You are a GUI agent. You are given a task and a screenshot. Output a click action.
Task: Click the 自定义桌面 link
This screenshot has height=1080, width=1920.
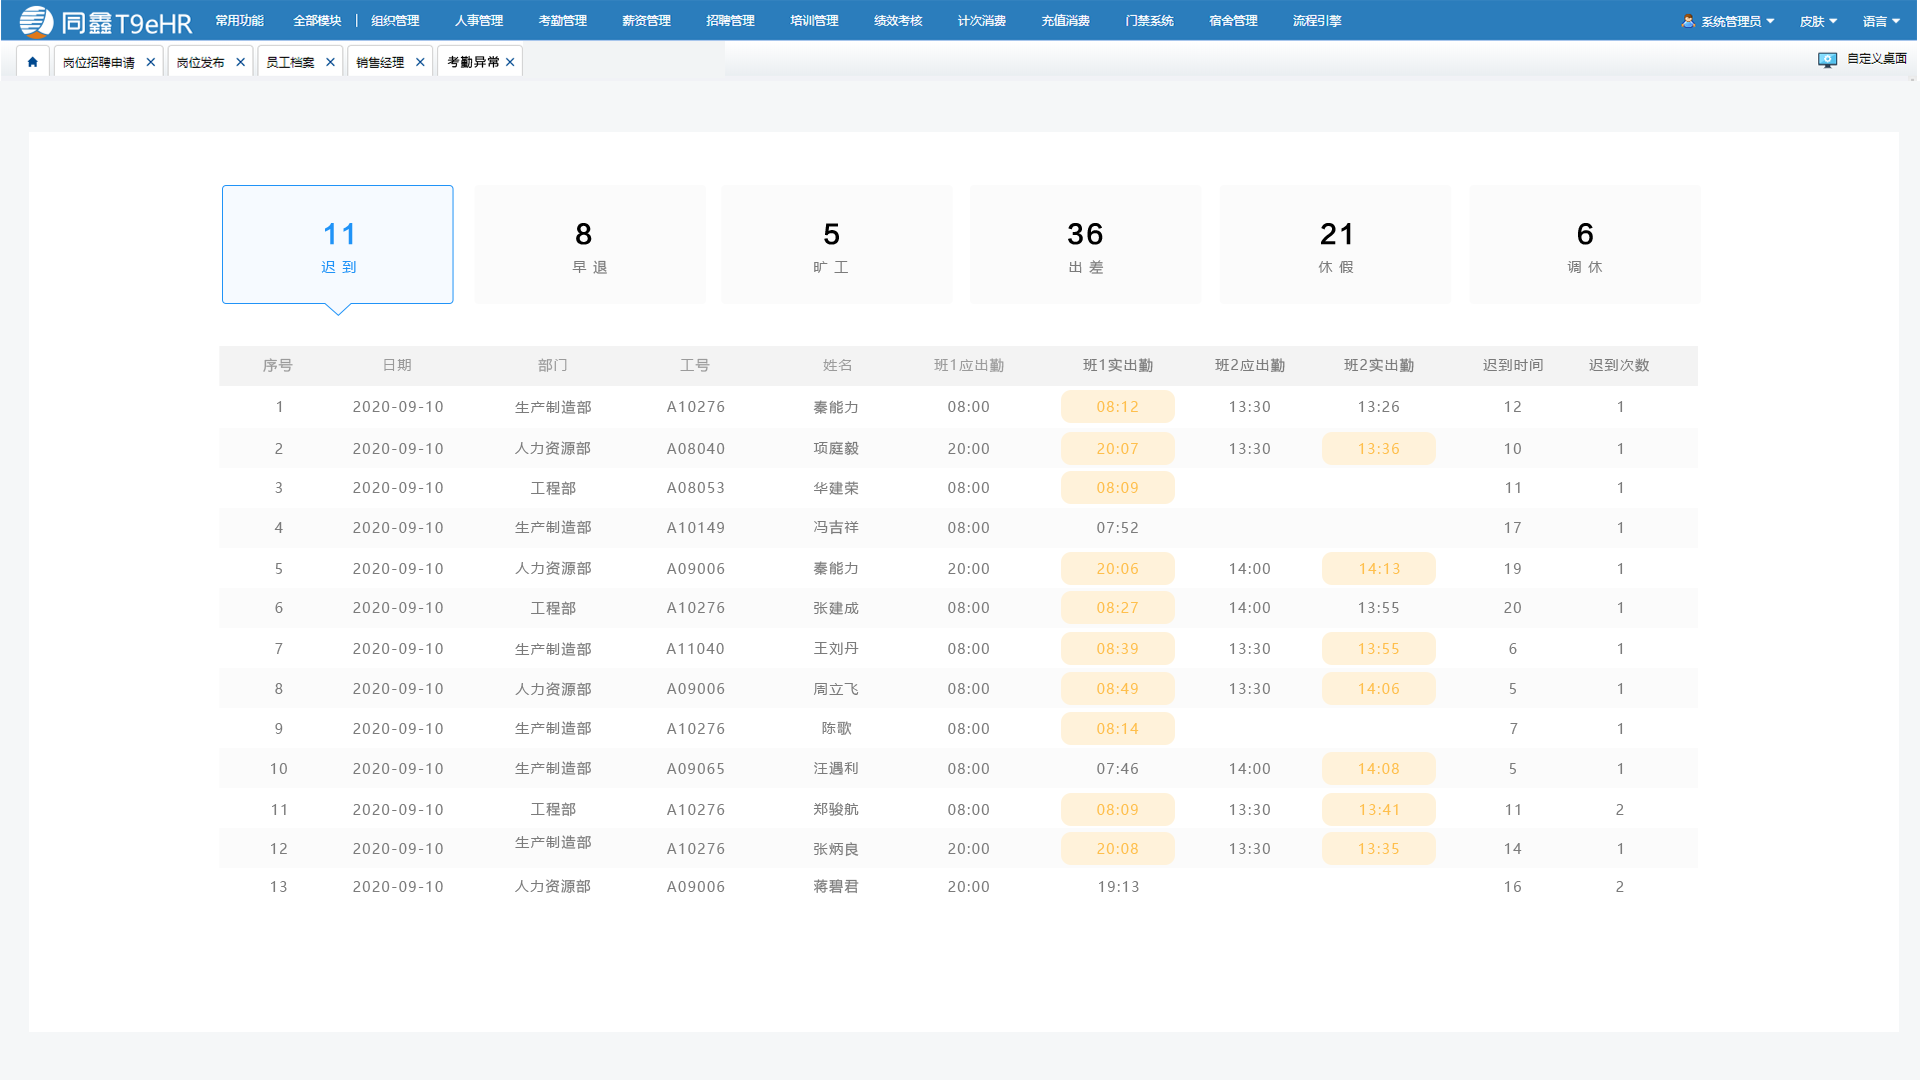pos(1877,59)
